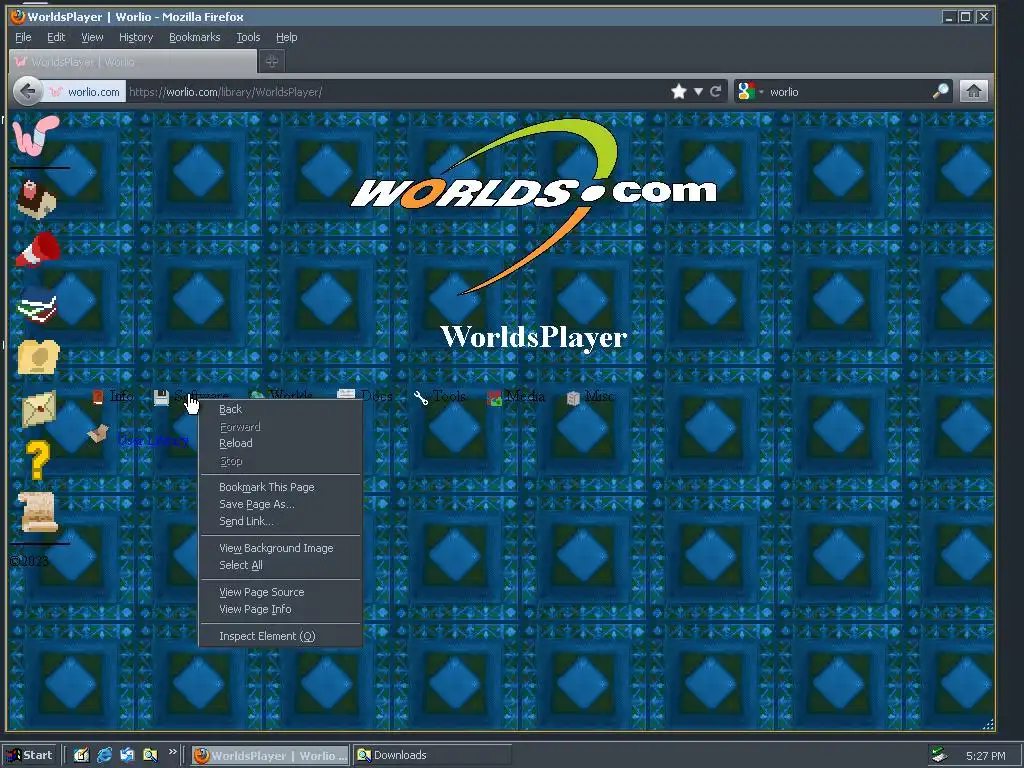Click the picture icon beside Media
Viewport: 1024px width, 768px height.
[494, 398]
